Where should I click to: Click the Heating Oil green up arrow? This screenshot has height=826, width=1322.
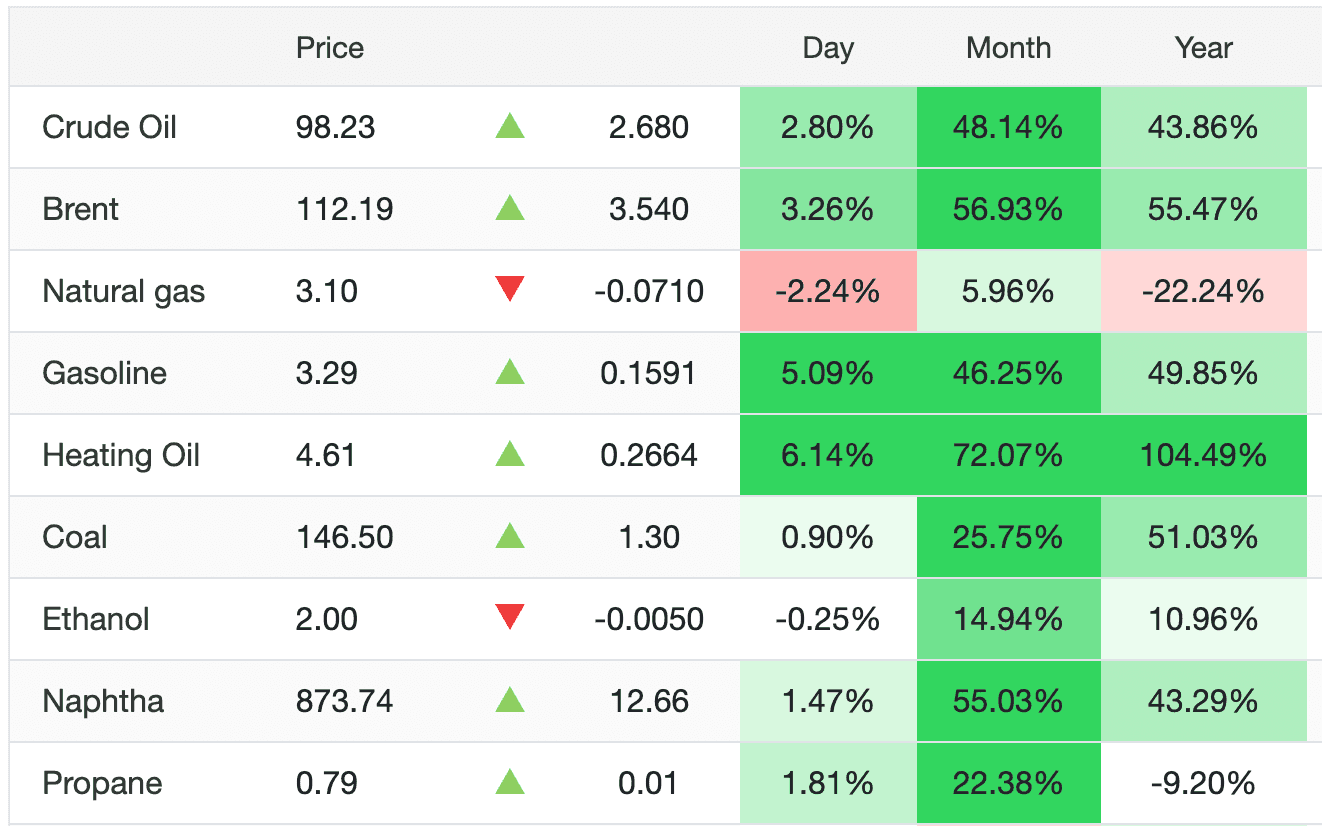point(510,455)
